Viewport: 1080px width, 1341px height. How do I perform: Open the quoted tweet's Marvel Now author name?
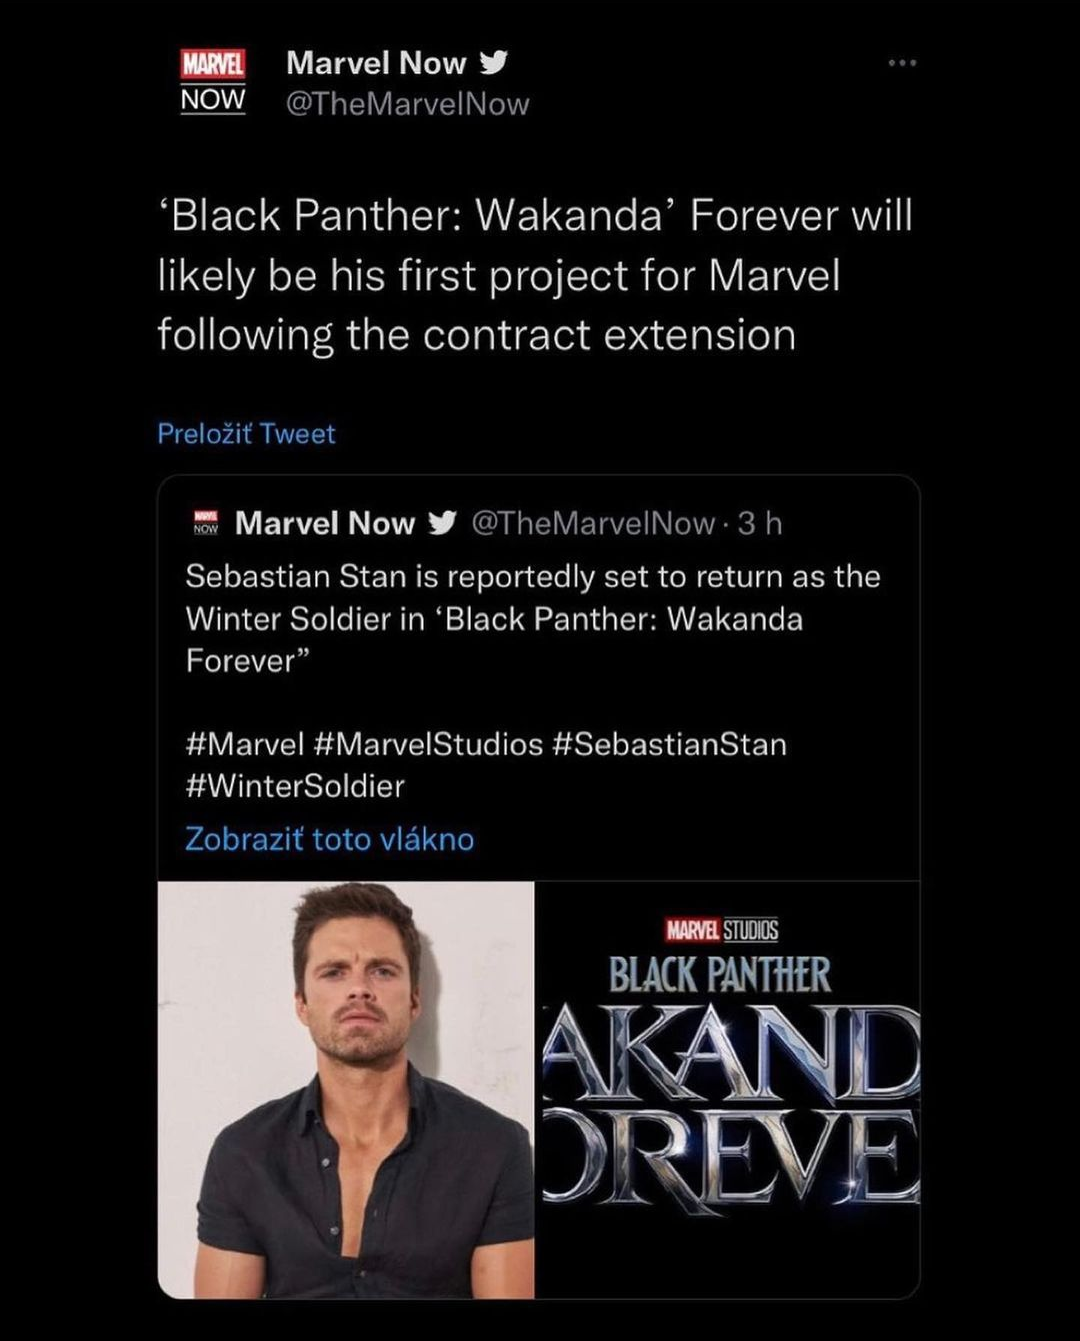325,522
